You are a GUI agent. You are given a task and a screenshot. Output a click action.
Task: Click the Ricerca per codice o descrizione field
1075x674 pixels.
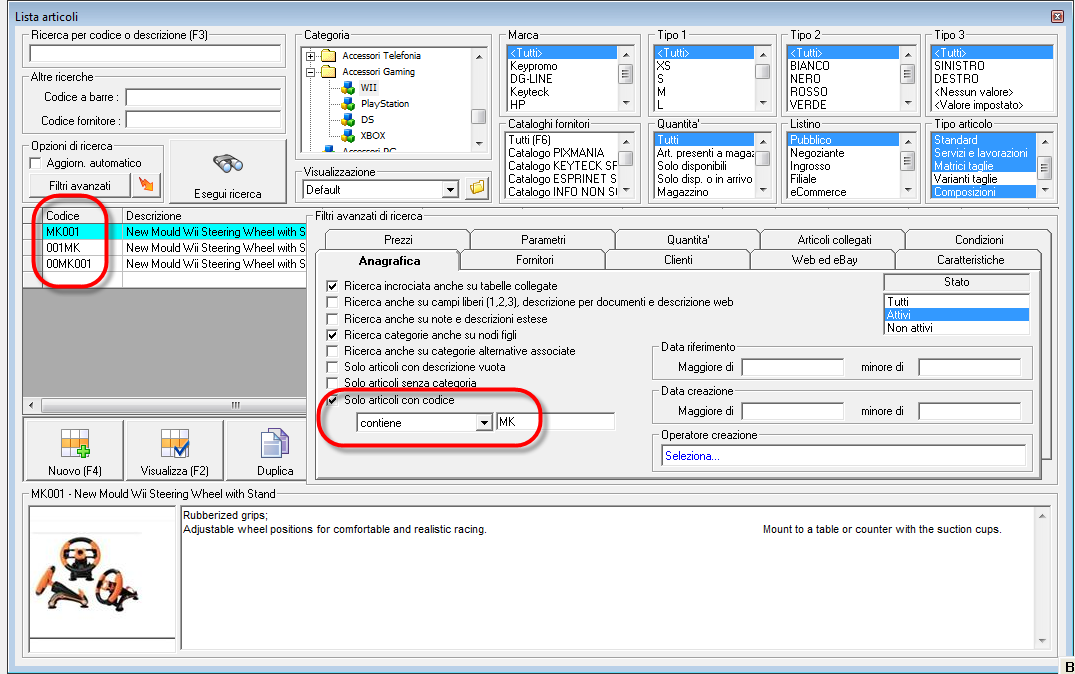pyautogui.click(x=156, y=53)
